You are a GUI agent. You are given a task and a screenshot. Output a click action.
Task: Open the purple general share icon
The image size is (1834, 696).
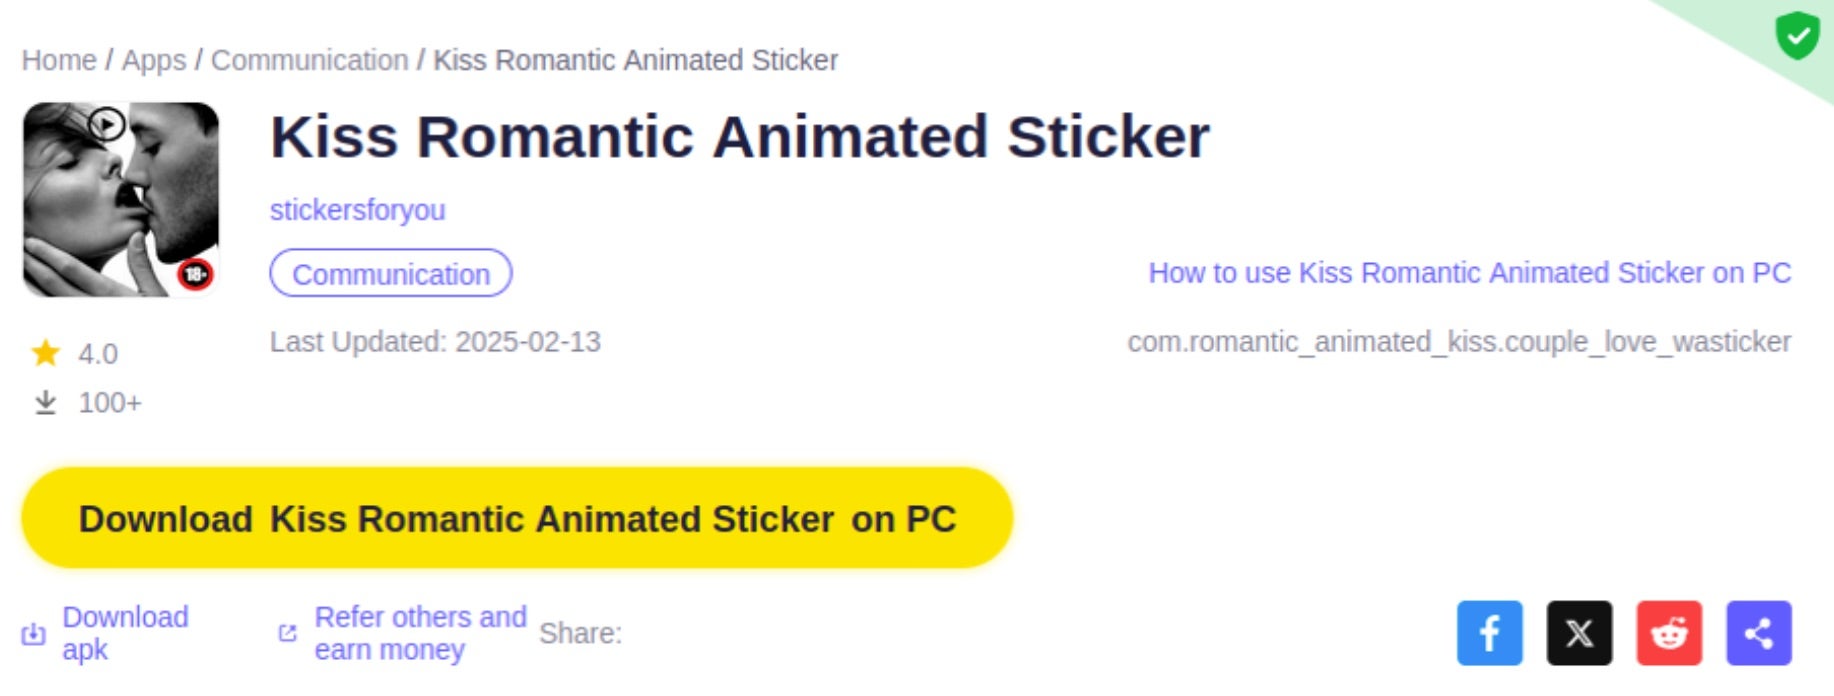coord(1758,633)
